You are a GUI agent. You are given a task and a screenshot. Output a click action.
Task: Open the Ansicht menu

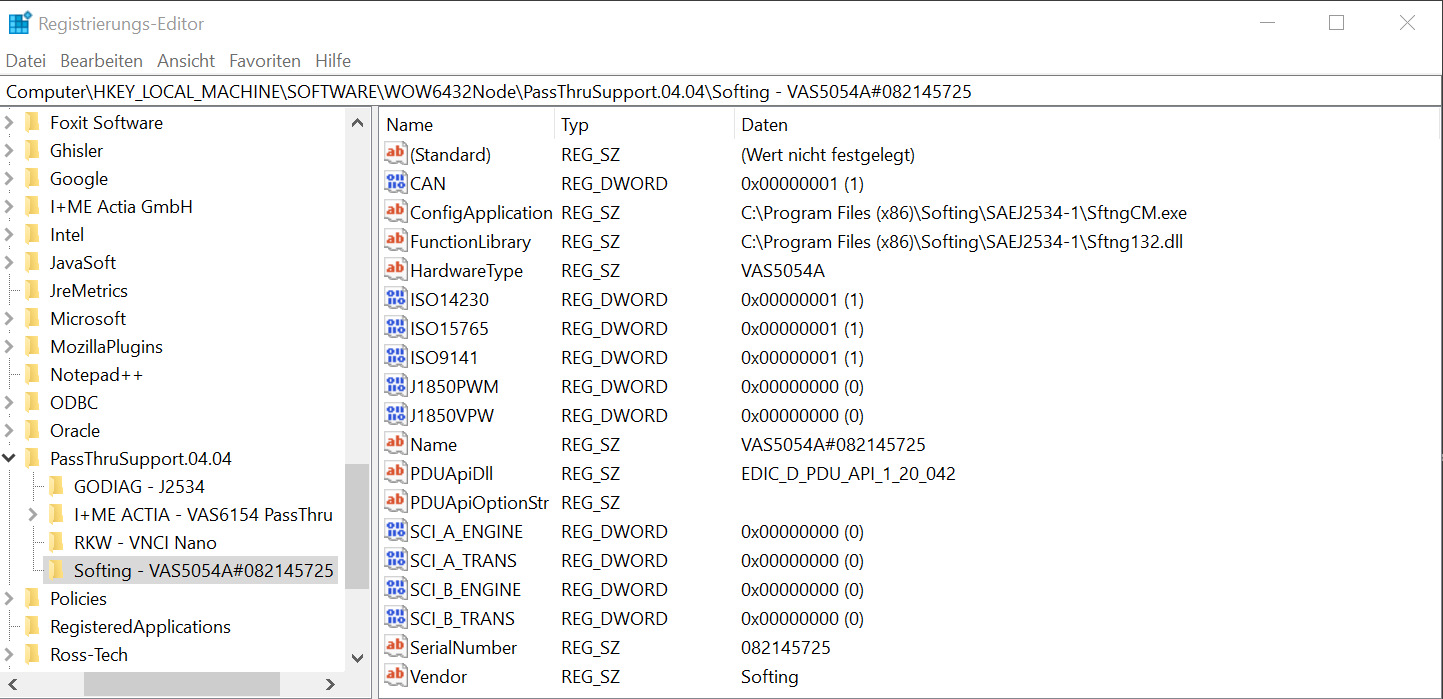[x=186, y=61]
